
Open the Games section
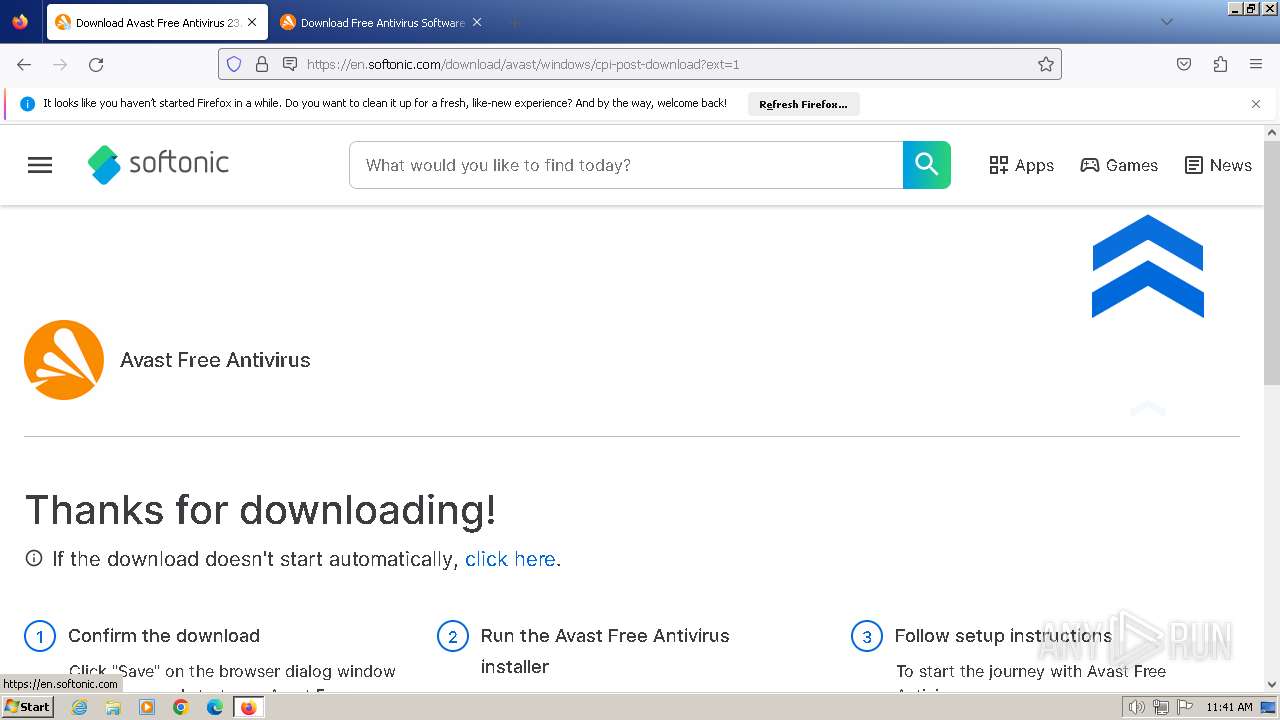coord(1119,165)
